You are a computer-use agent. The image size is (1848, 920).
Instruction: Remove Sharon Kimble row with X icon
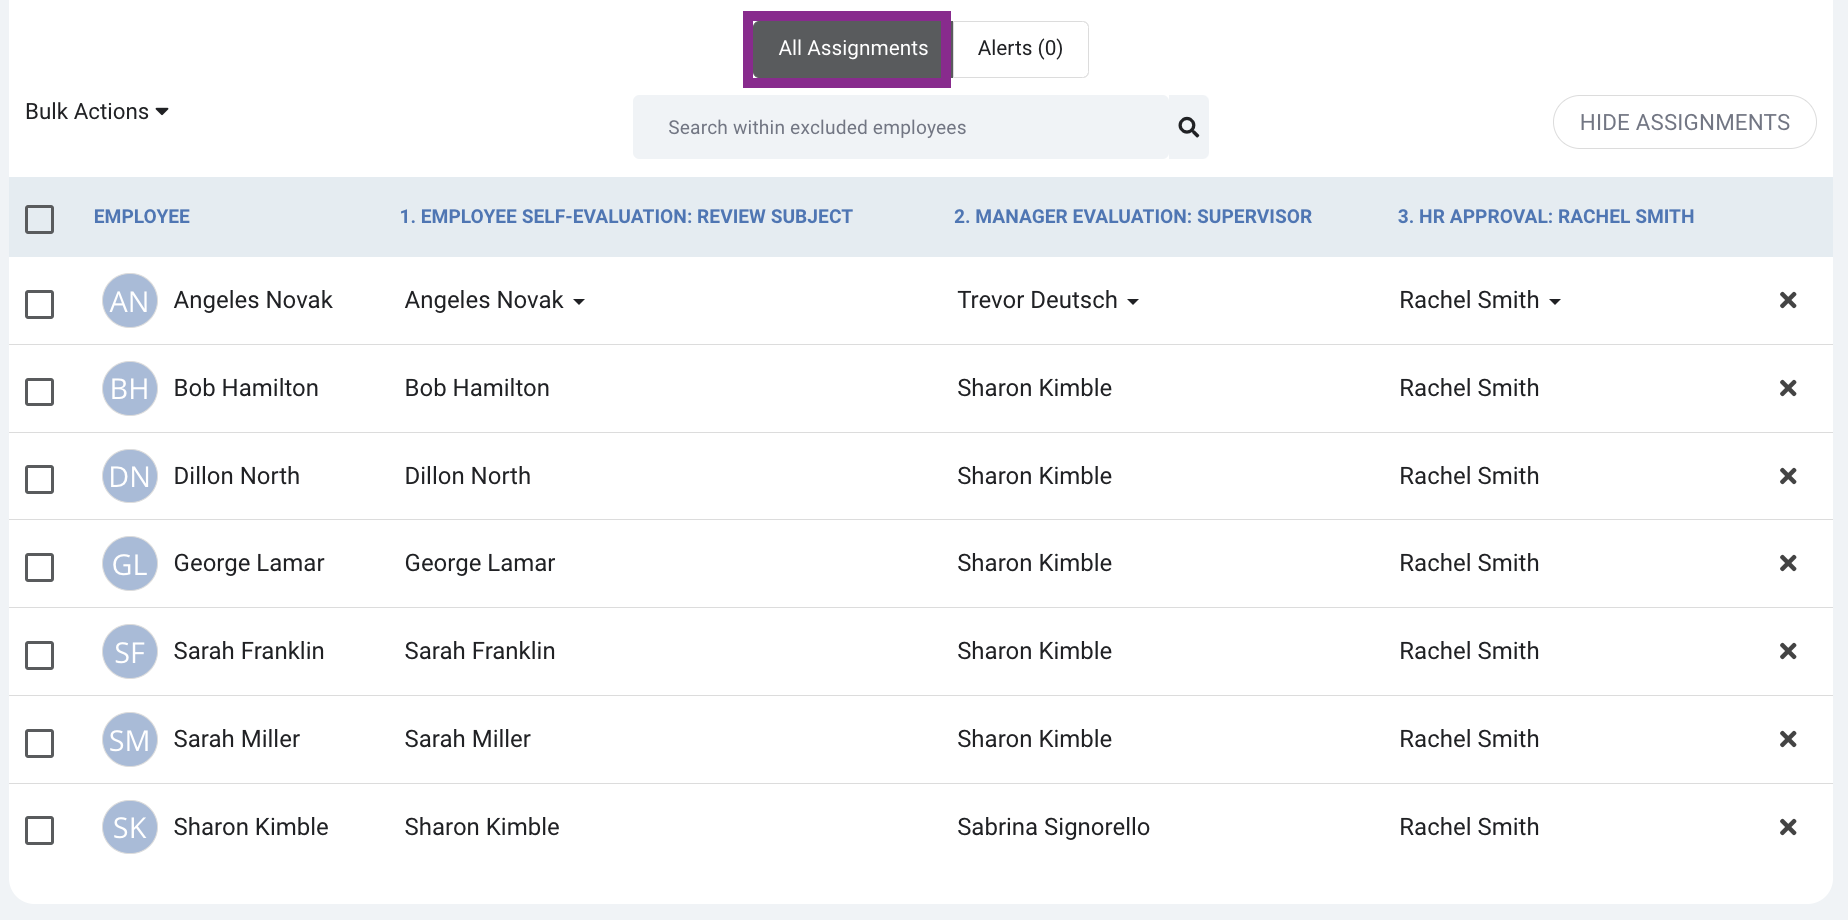tap(1788, 827)
